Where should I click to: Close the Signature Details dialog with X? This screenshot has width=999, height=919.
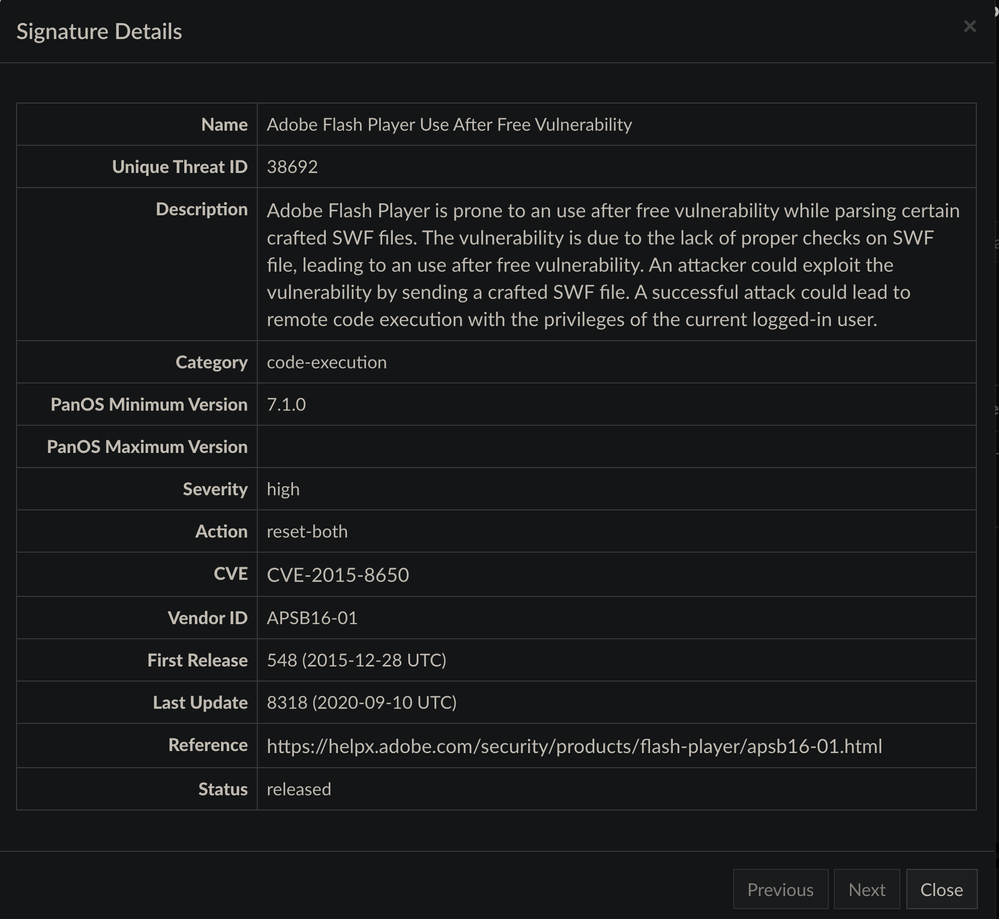click(x=969, y=27)
